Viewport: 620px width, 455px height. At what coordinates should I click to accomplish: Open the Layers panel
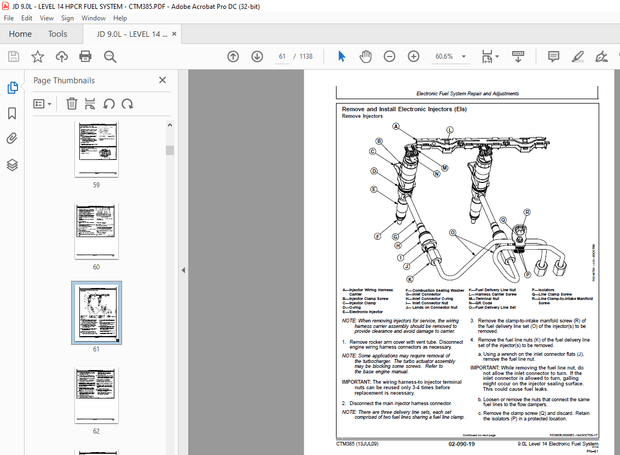tap(12, 165)
